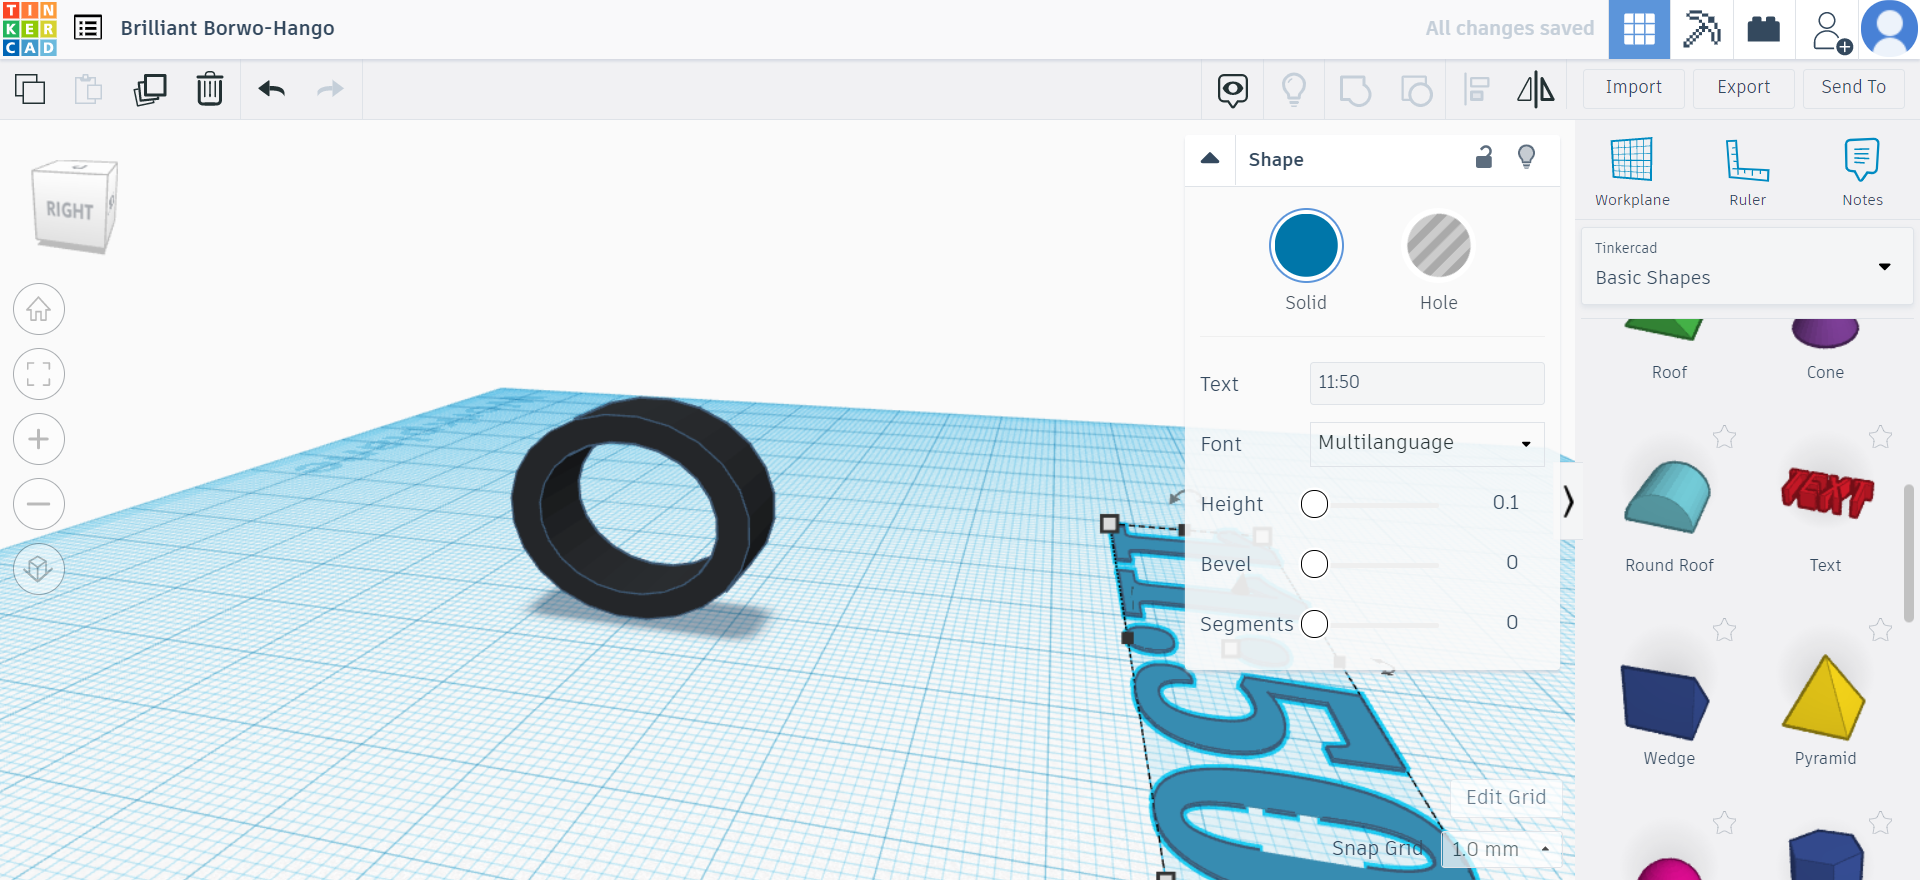Click the Edit Grid button
Viewport: 1920px width, 880px height.
click(x=1506, y=797)
